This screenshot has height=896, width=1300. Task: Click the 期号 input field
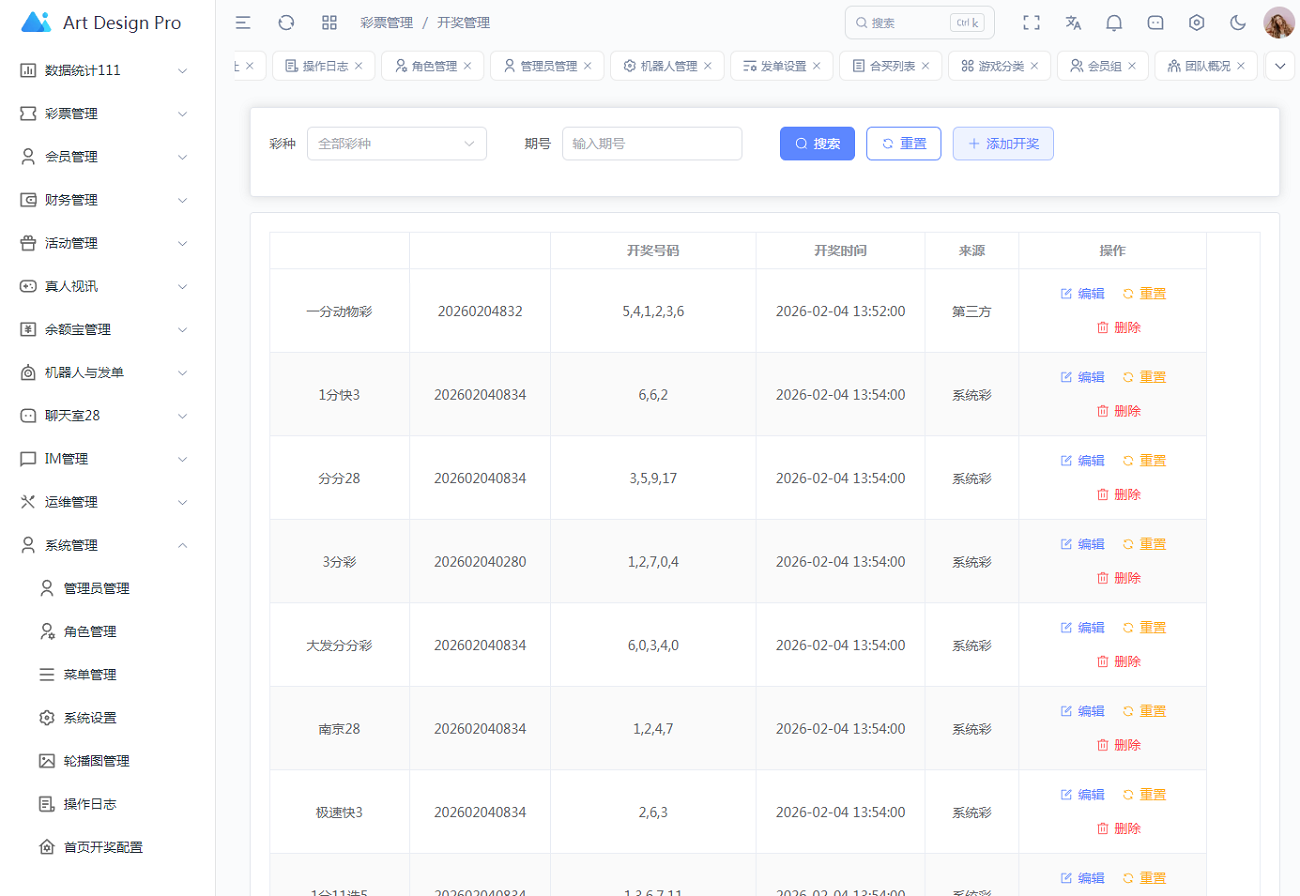coord(652,144)
